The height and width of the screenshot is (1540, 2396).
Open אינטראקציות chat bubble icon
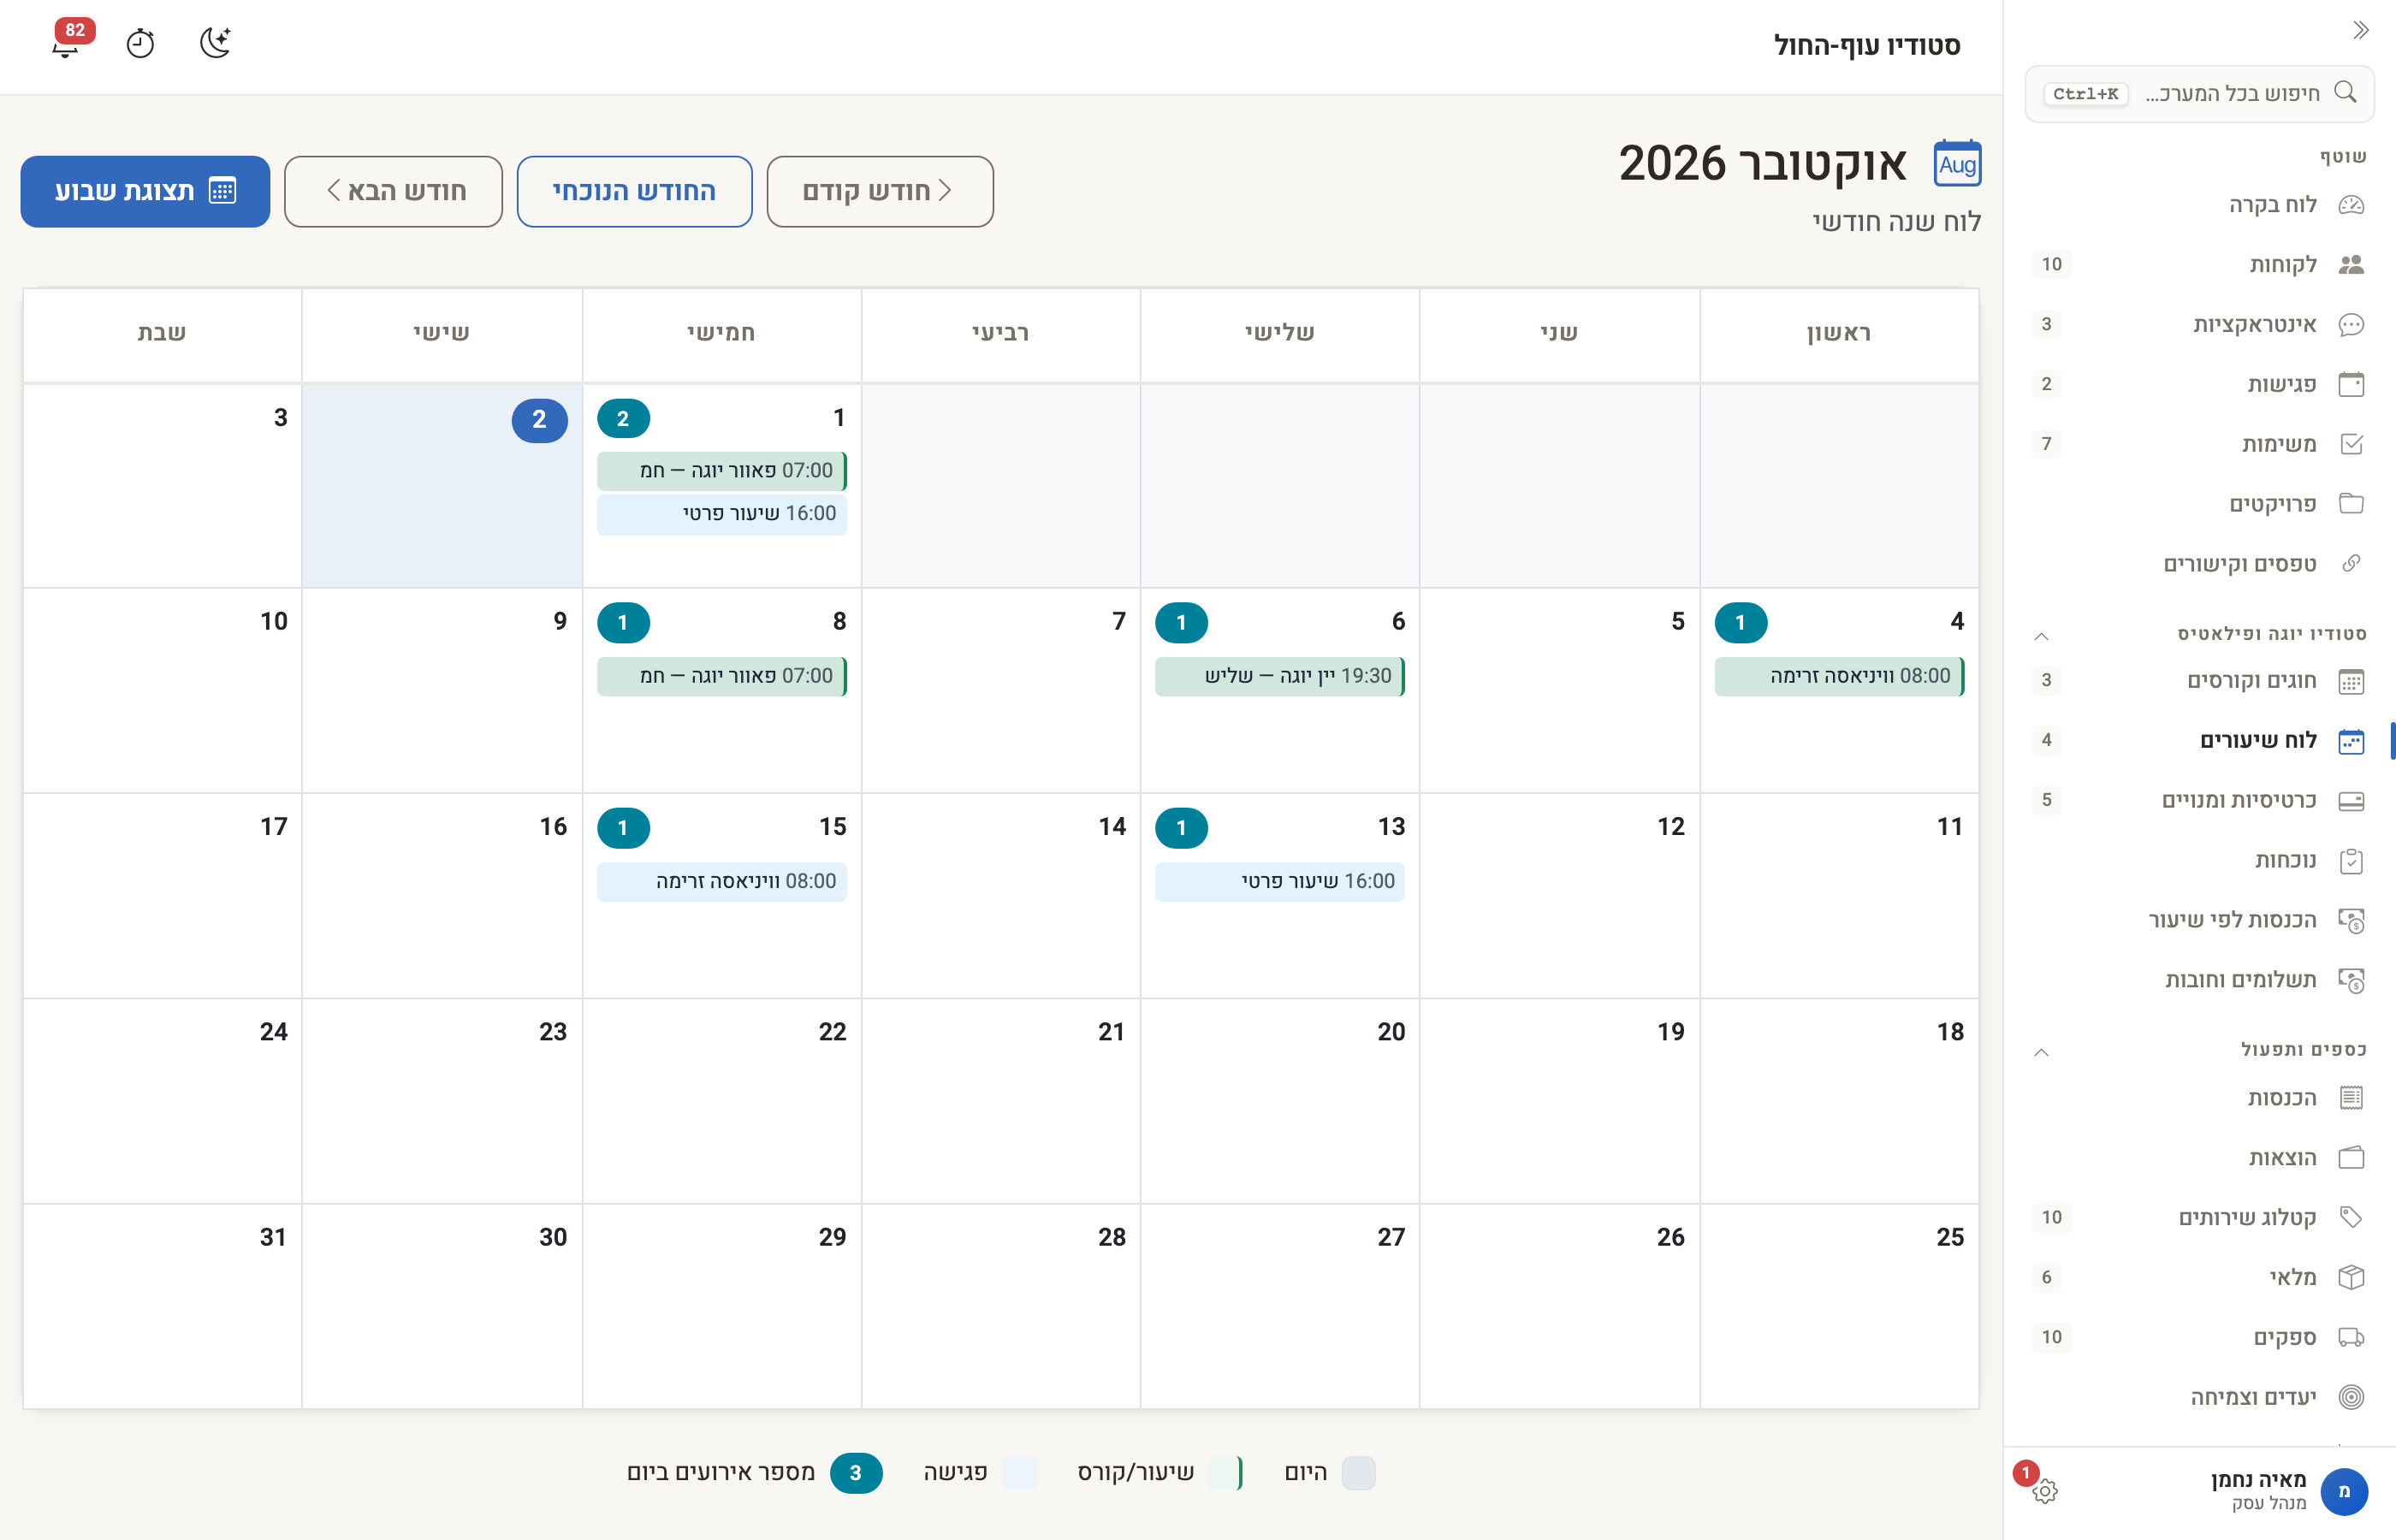(x=2351, y=325)
